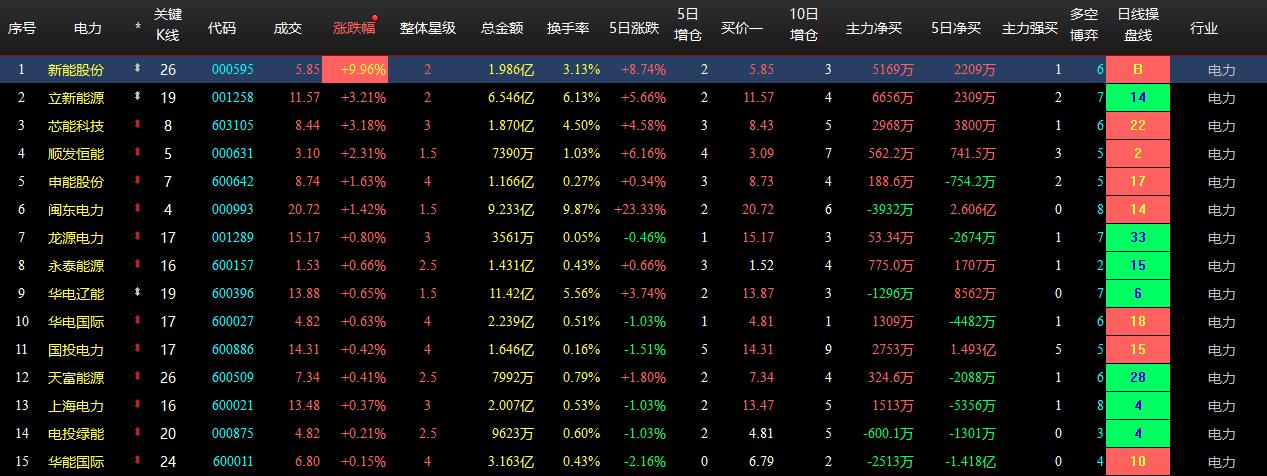Click the marker icon beside 新能股份
1267x476 pixels.
[137, 70]
